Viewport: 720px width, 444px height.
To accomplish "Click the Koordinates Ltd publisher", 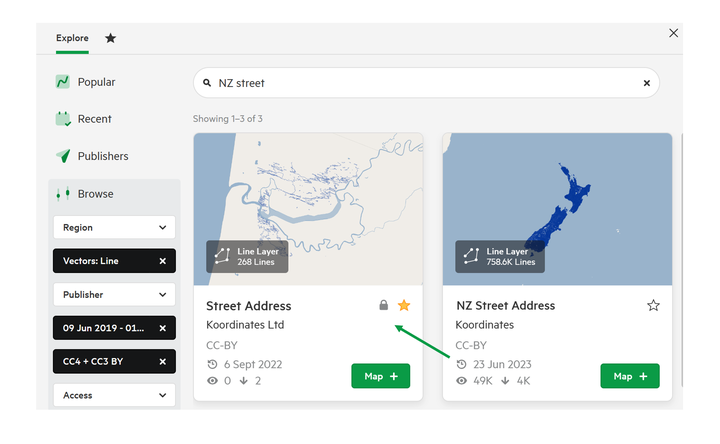I will pos(245,325).
